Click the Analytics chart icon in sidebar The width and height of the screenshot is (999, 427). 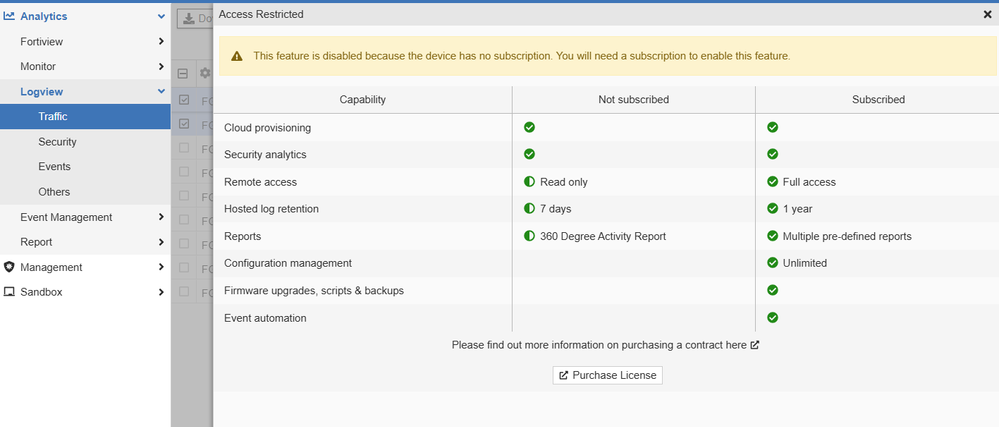coord(9,16)
